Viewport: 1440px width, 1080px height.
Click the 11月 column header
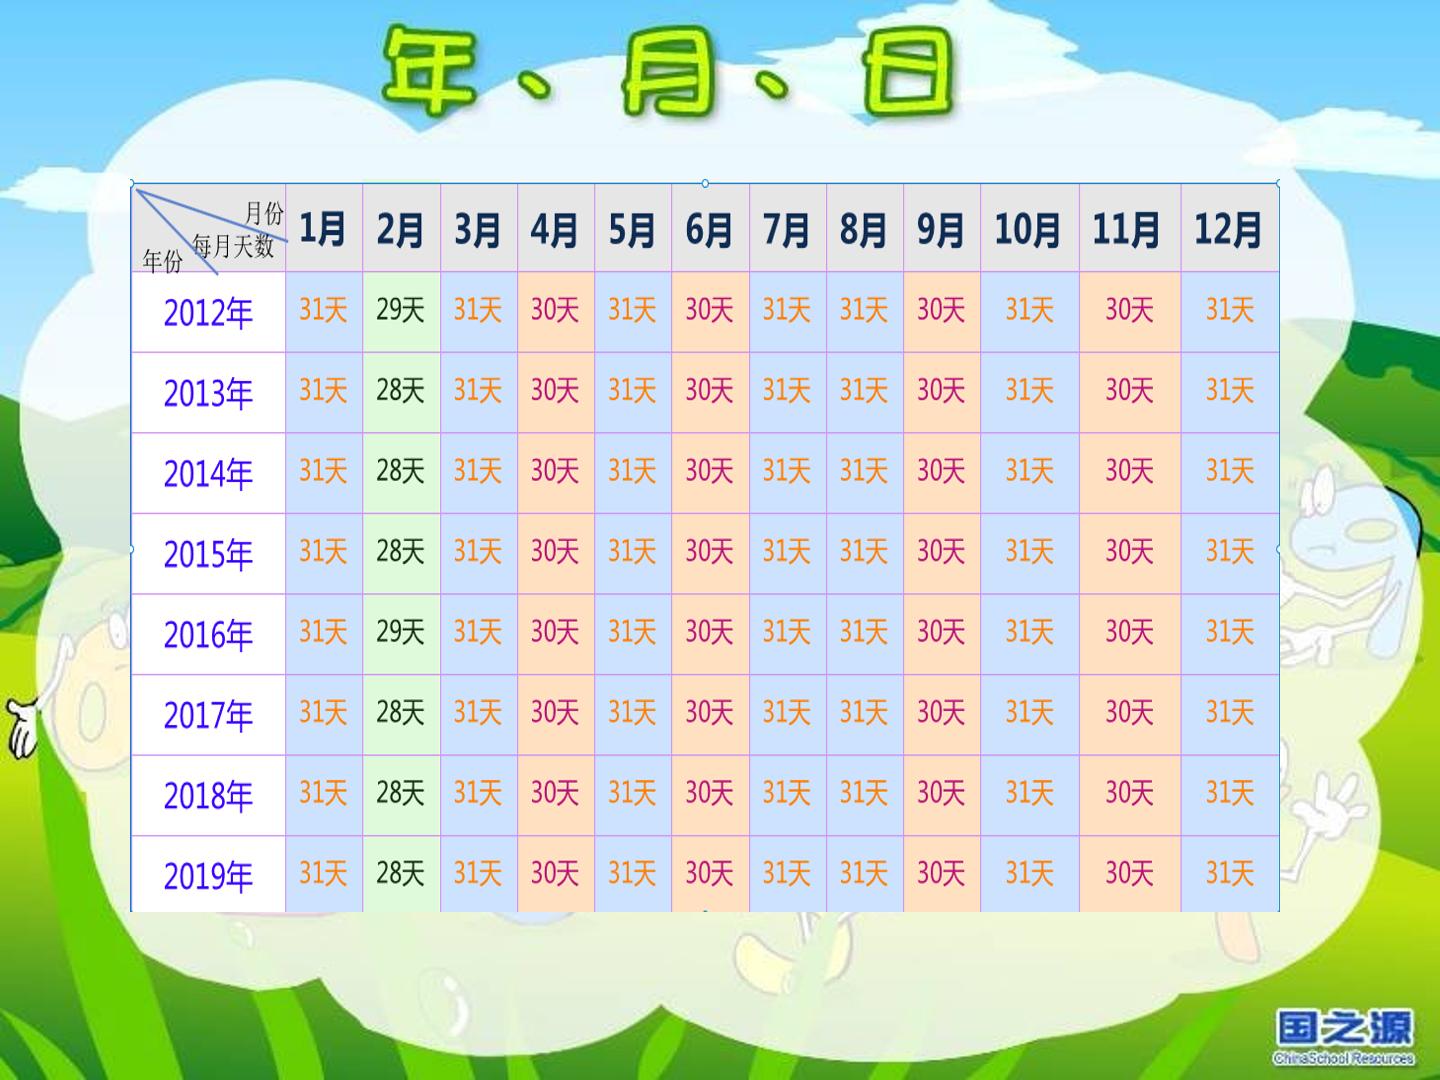pos(1128,229)
